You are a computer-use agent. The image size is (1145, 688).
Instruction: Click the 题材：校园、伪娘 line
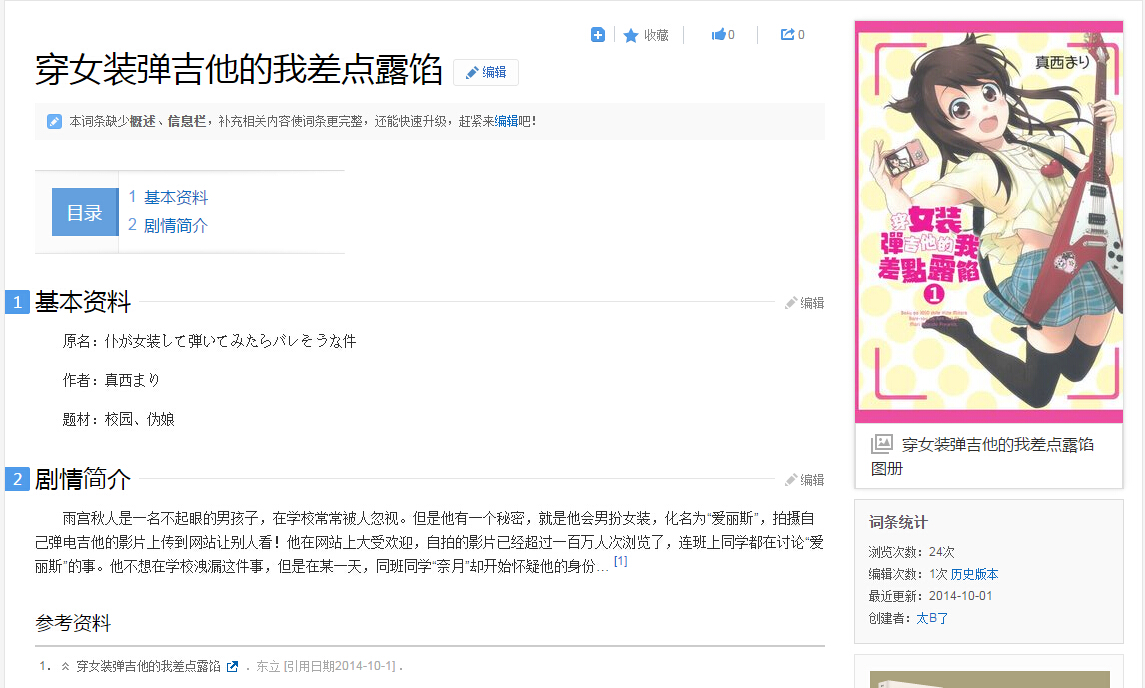[x=118, y=419]
